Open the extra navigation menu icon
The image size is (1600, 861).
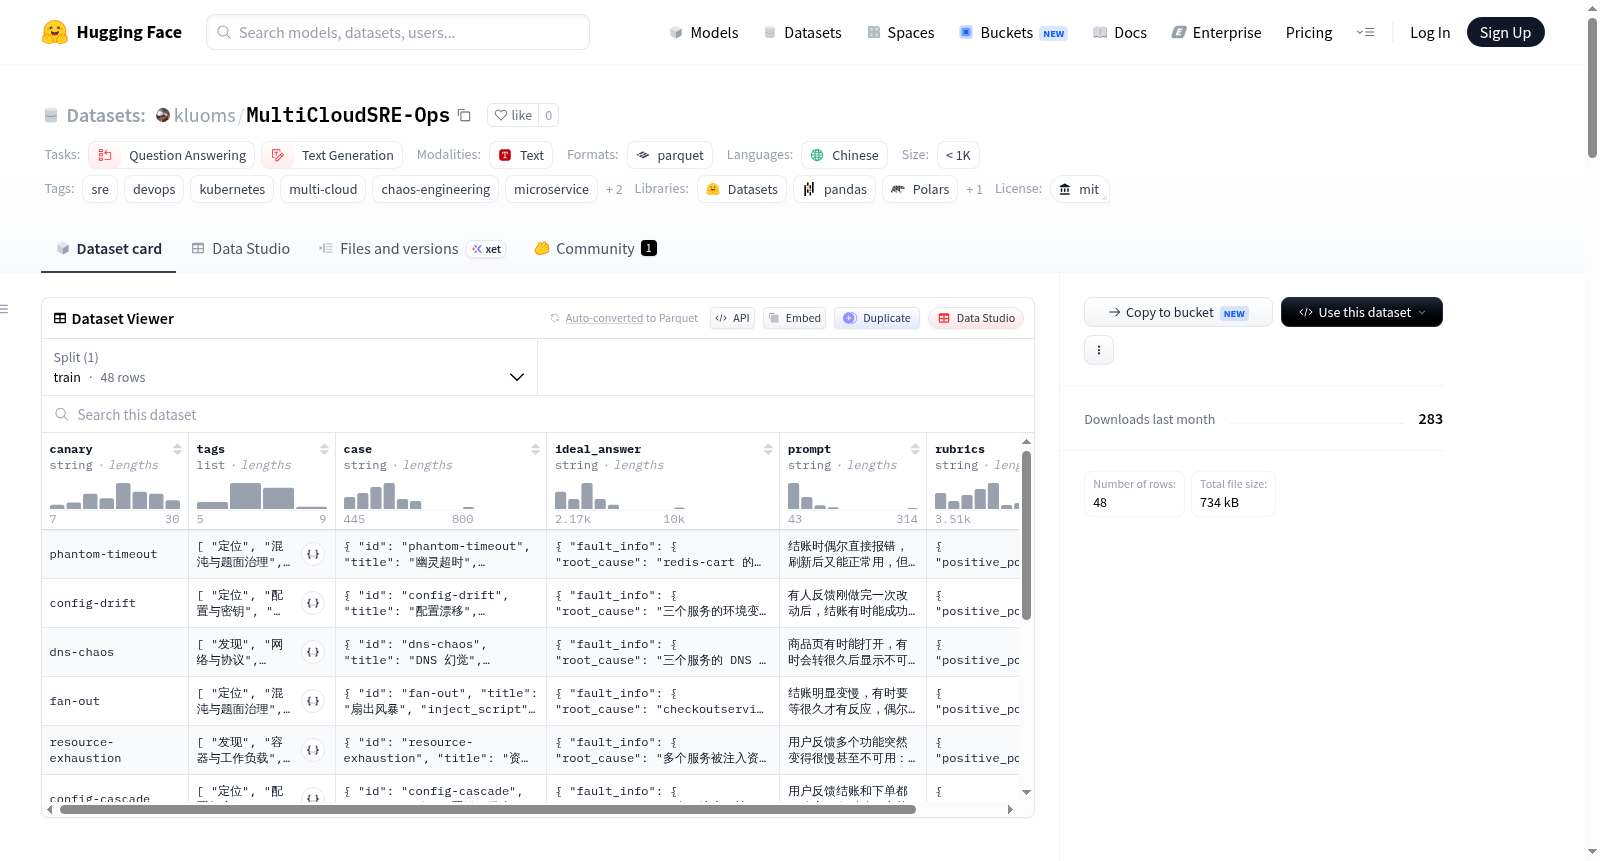(1365, 32)
